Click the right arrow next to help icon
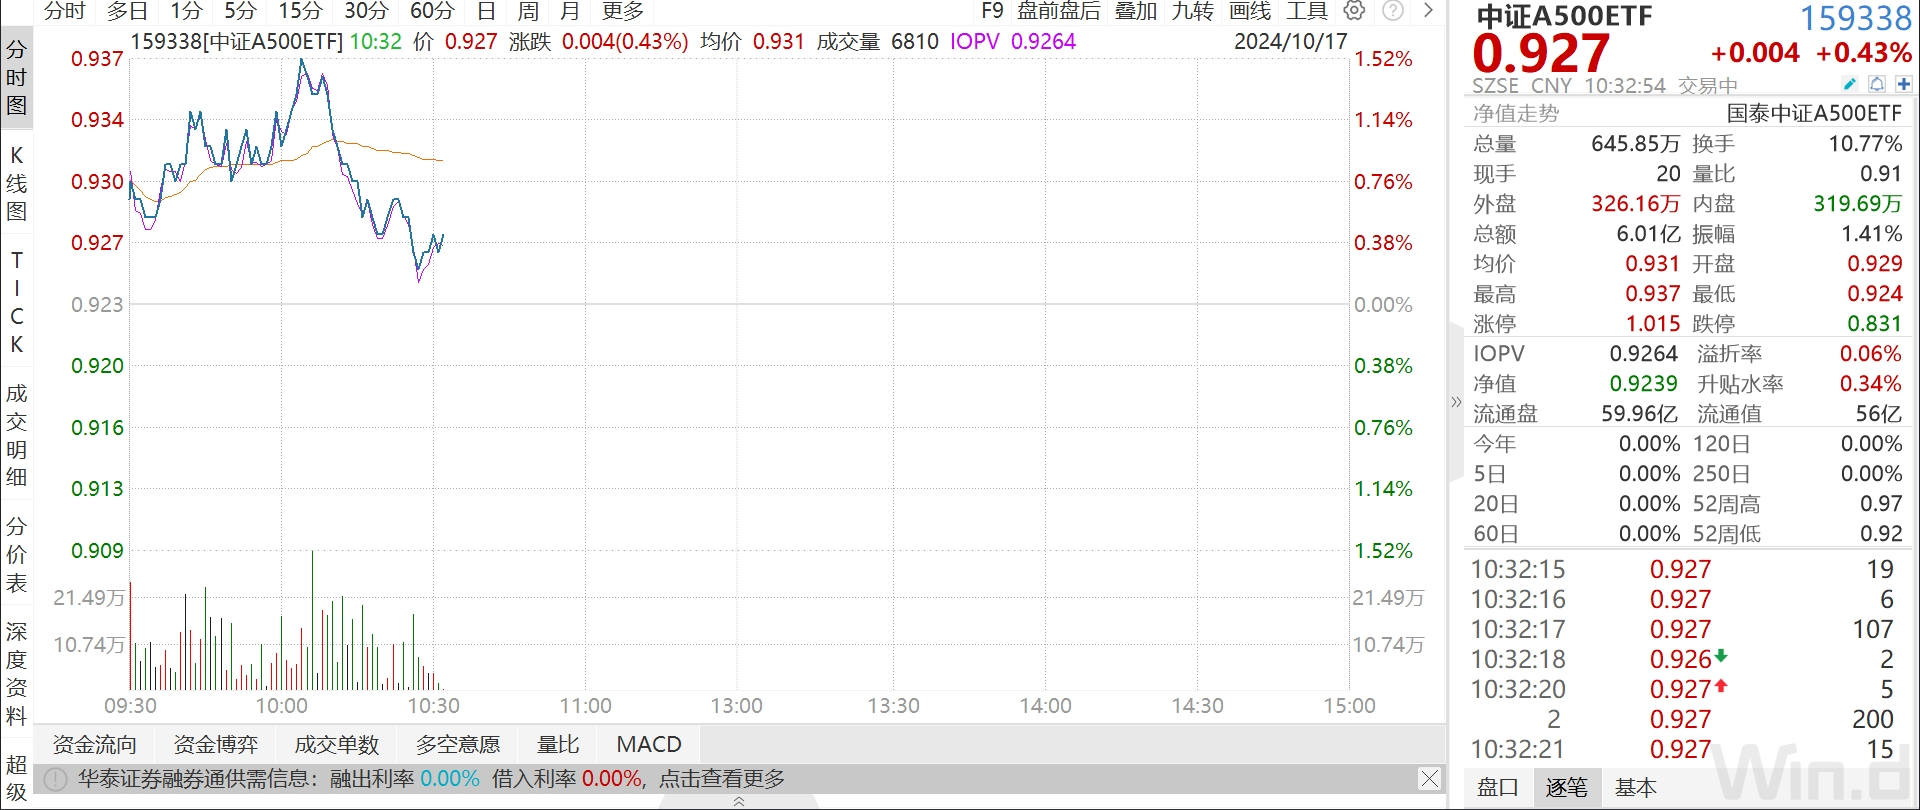The image size is (1920, 810). [x=1428, y=10]
